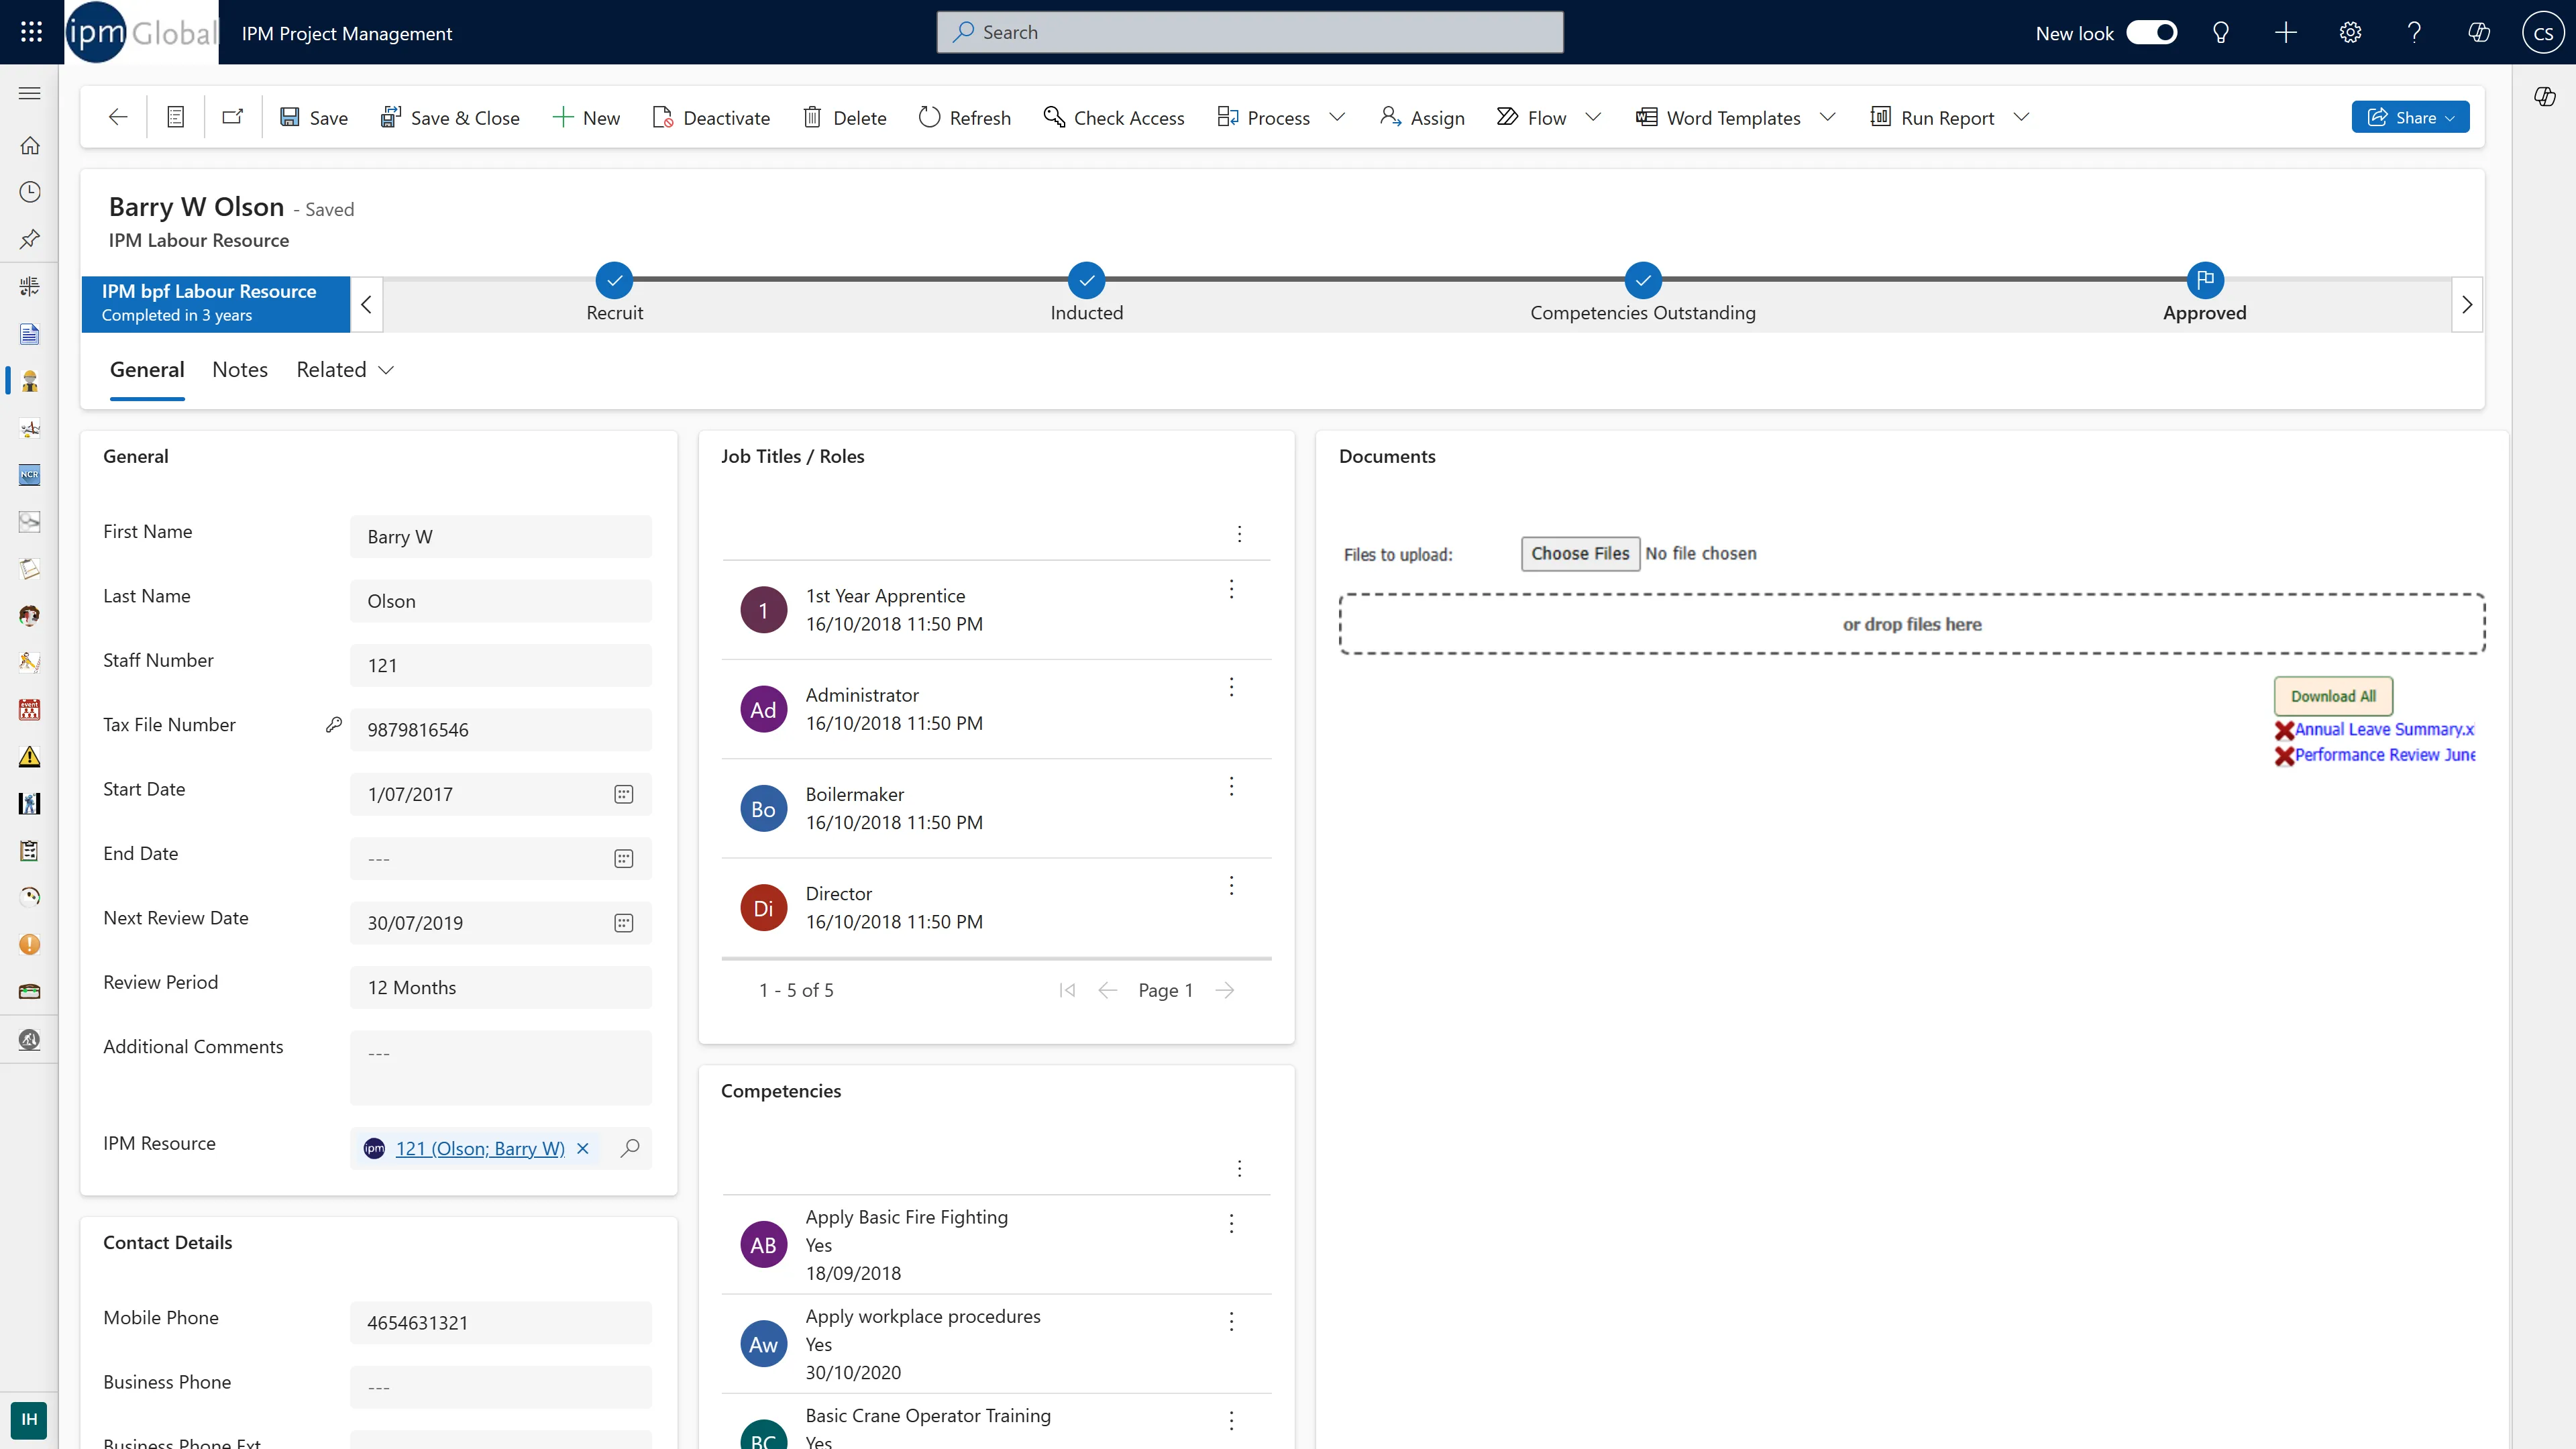
Task: Open the Run Report dropdown chevron
Action: [x=2021, y=117]
